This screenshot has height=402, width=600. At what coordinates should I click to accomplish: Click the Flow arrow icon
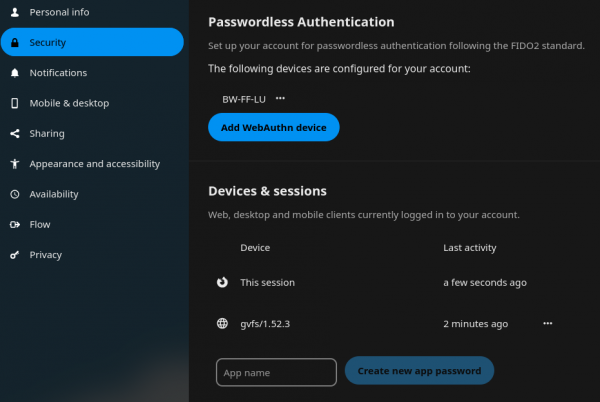[x=15, y=225]
